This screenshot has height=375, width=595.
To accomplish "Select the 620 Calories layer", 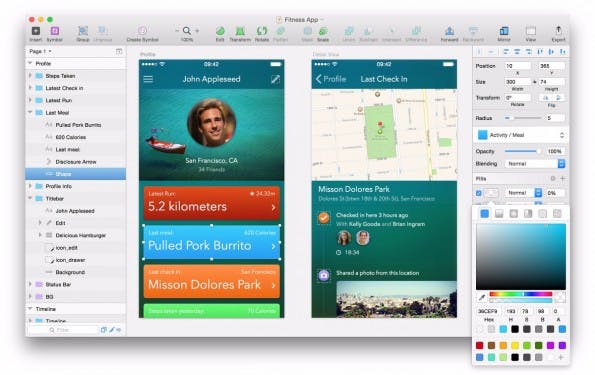I will (76, 137).
